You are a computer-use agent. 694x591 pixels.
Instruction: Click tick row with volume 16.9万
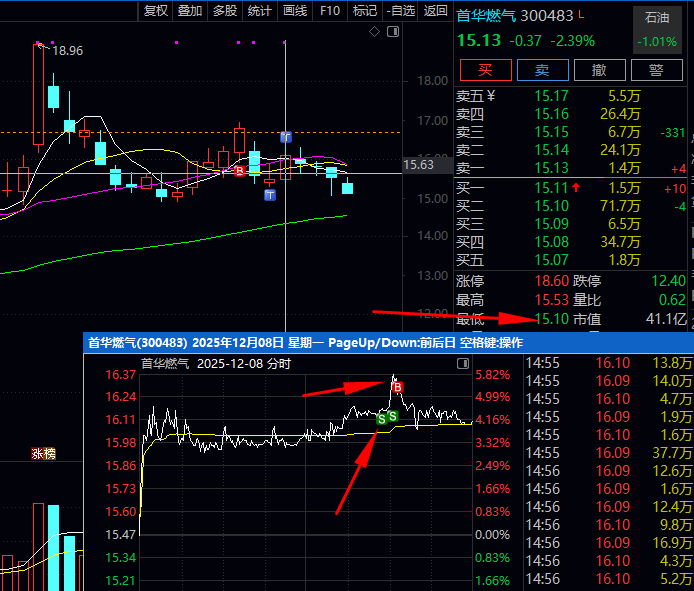point(609,543)
